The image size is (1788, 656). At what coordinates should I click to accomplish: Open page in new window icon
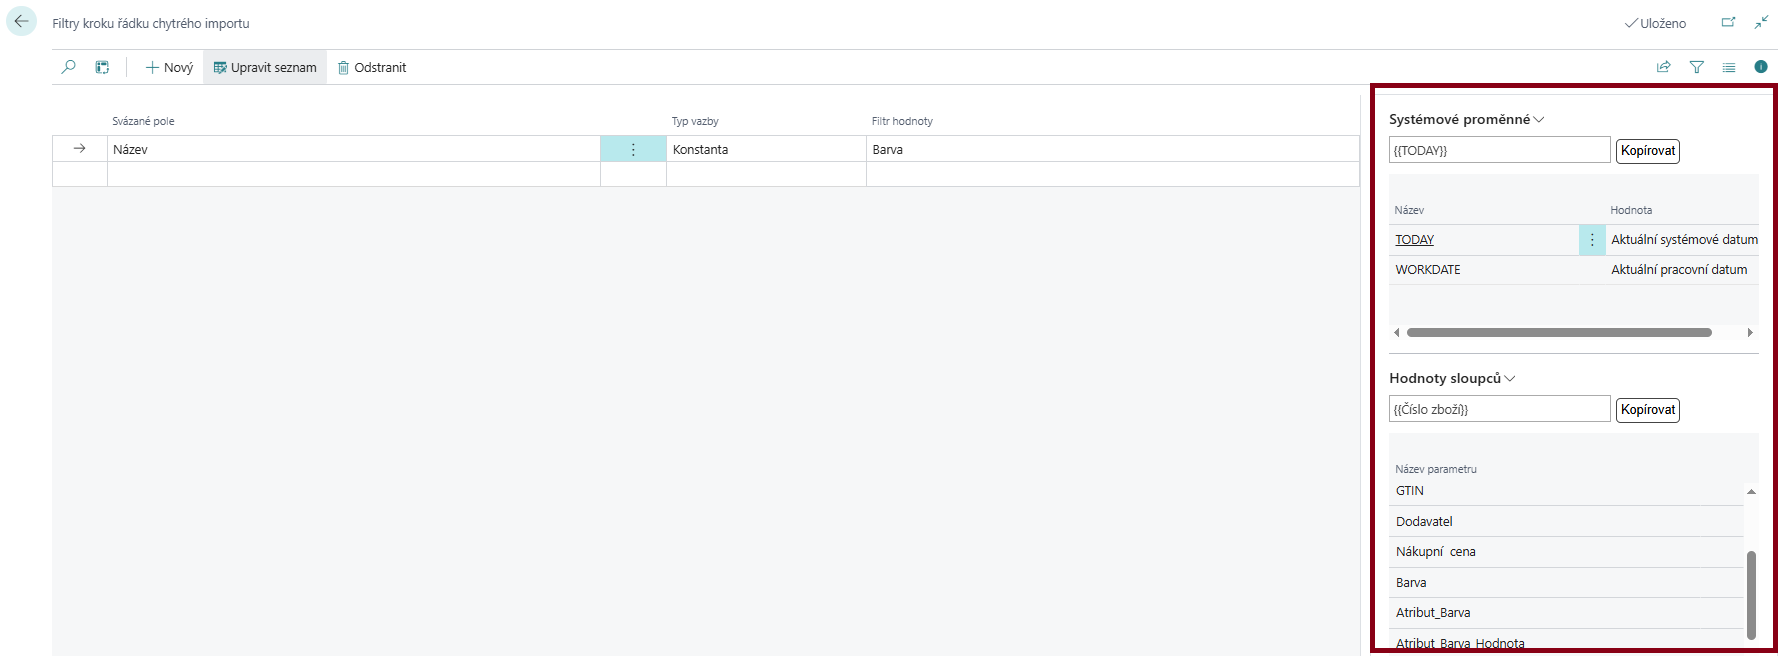(1728, 22)
